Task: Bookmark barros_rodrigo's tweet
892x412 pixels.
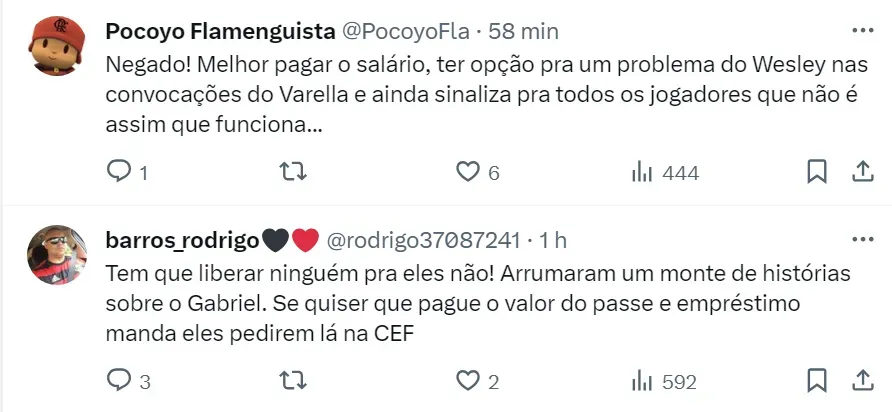Action: click(x=817, y=381)
